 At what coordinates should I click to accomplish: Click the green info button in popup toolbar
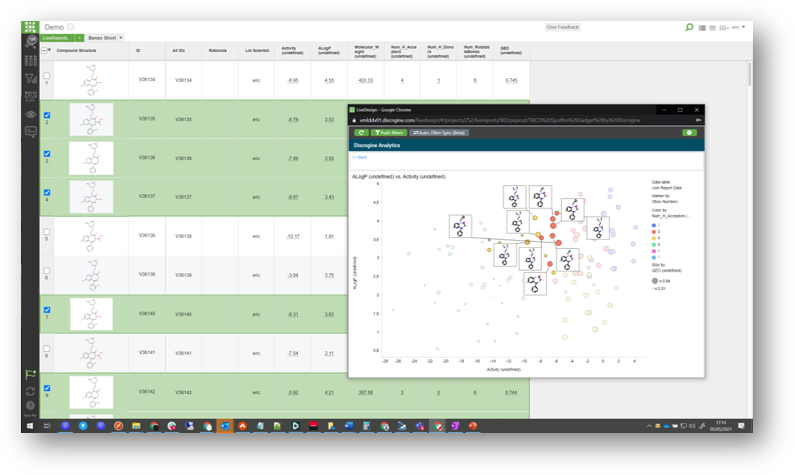(689, 133)
